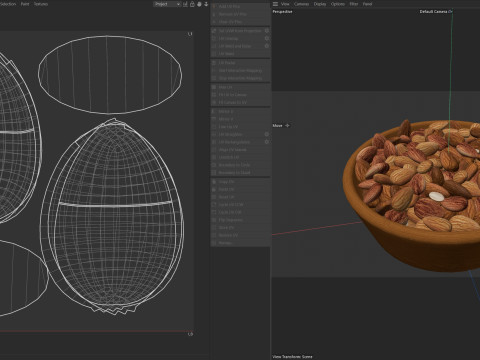Open the viewport Cameras menu
Image resolution: width=480 pixels, height=360 pixels.
point(301,4)
